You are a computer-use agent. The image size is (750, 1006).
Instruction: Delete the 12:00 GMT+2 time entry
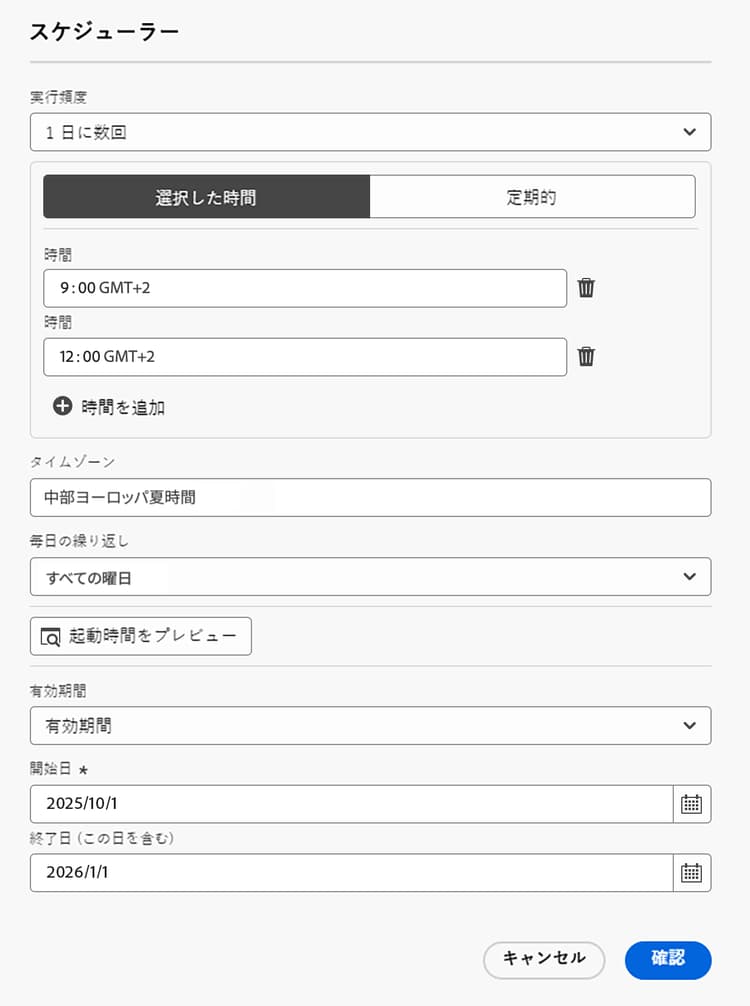point(586,356)
